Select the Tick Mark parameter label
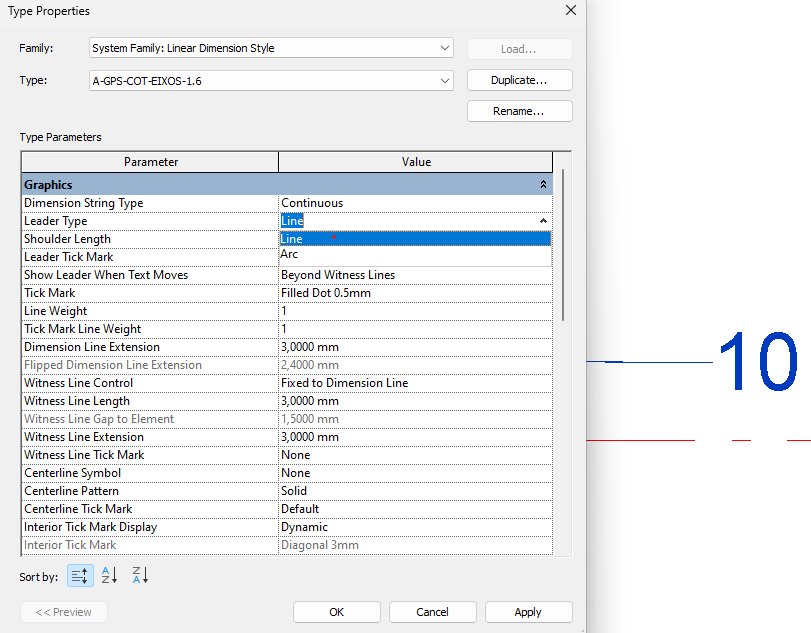 [50, 293]
